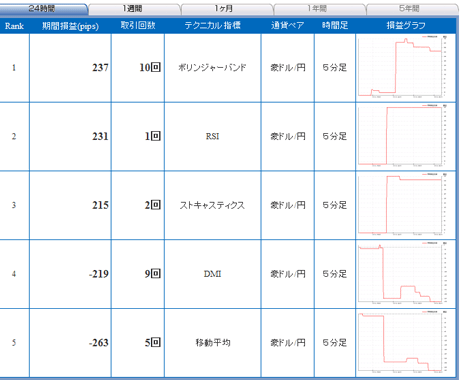This screenshot has height=380, width=460.
Task: Open the ストキャスティクス profit graph thumbnail
Action: [x=403, y=204]
